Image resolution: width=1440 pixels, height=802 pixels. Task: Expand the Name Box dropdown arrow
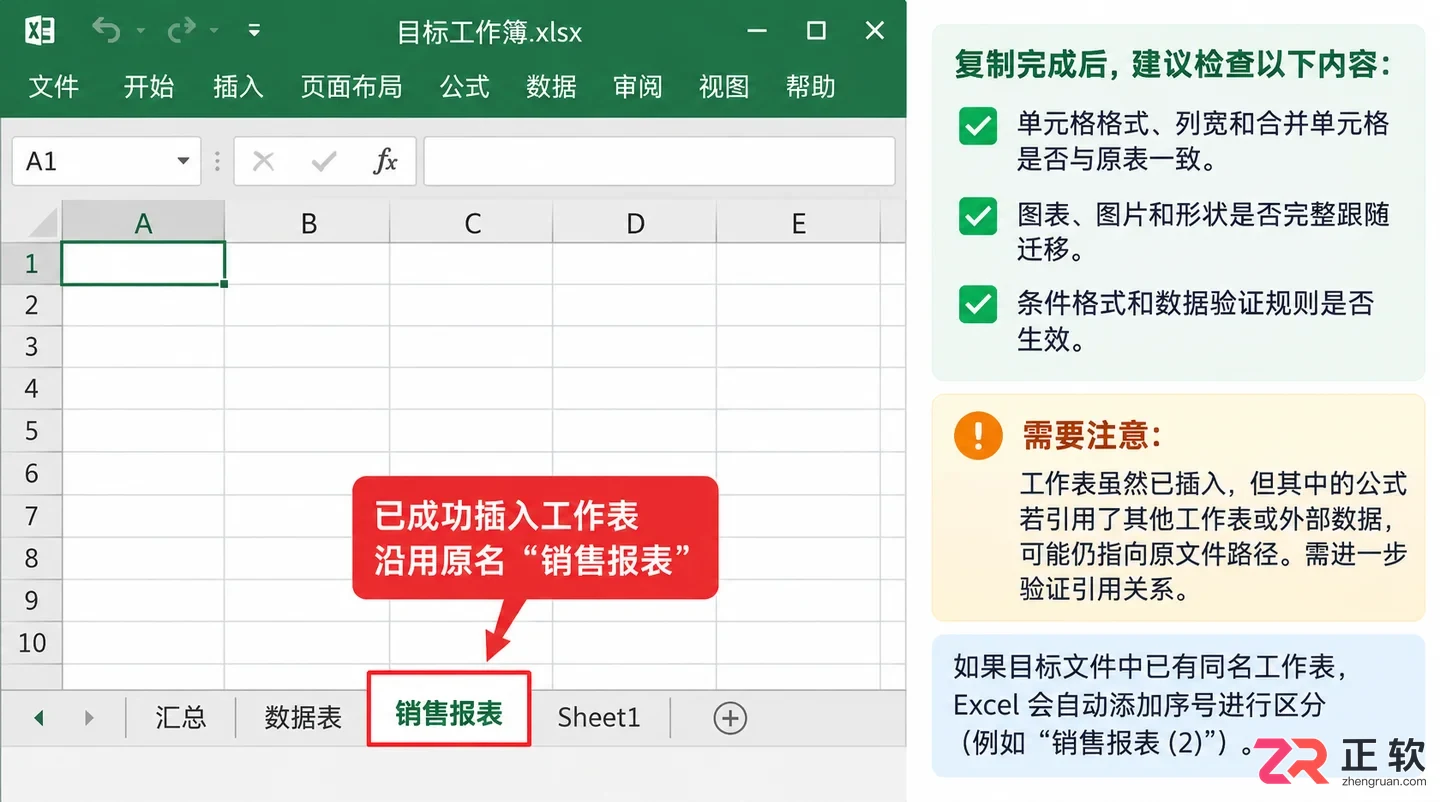(183, 161)
